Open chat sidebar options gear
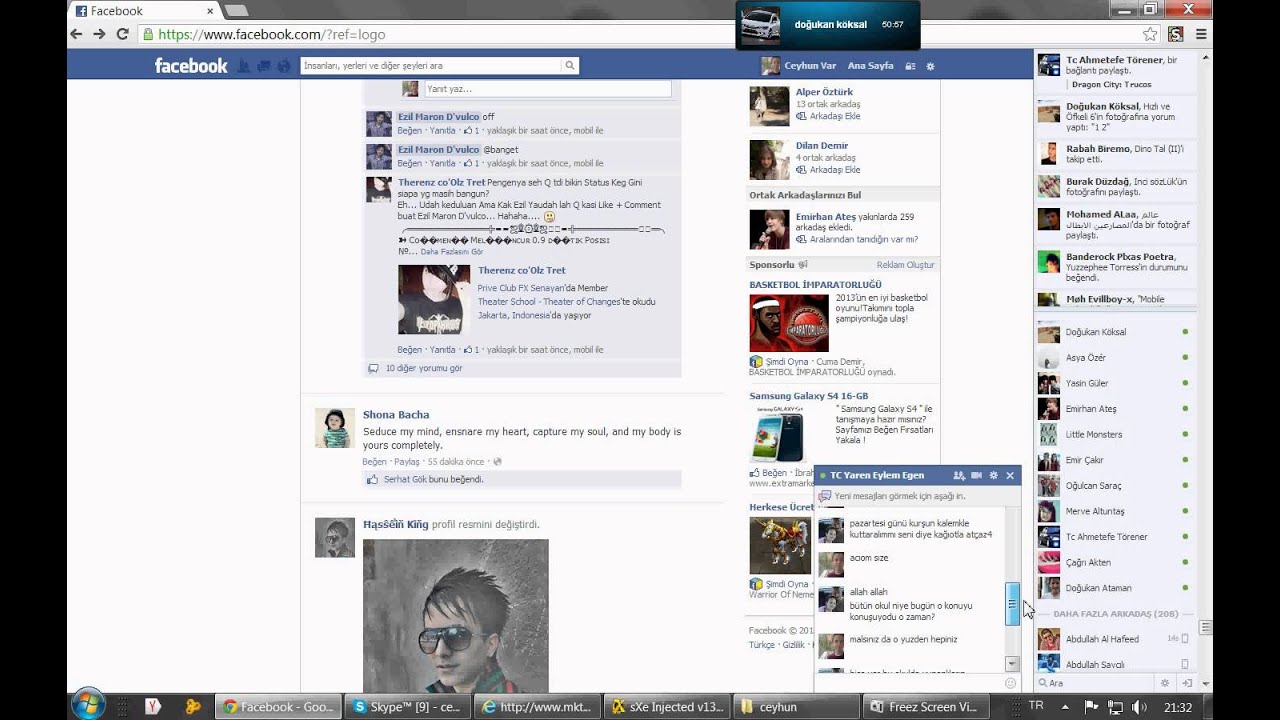Viewport: 1280px width, 720px height. 1164,683
